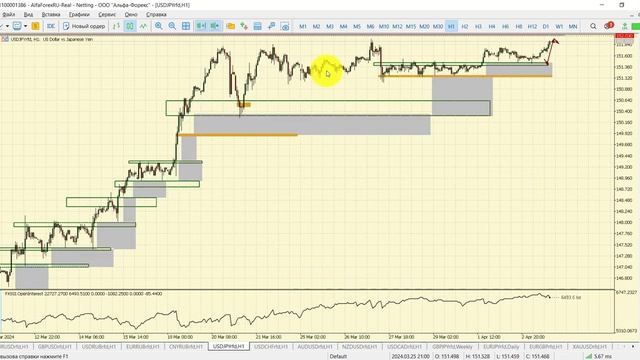Switch to the EURJPY Daily chart tab
The height and width of the screenshot is (360, 640).
[x=501, y=347]
